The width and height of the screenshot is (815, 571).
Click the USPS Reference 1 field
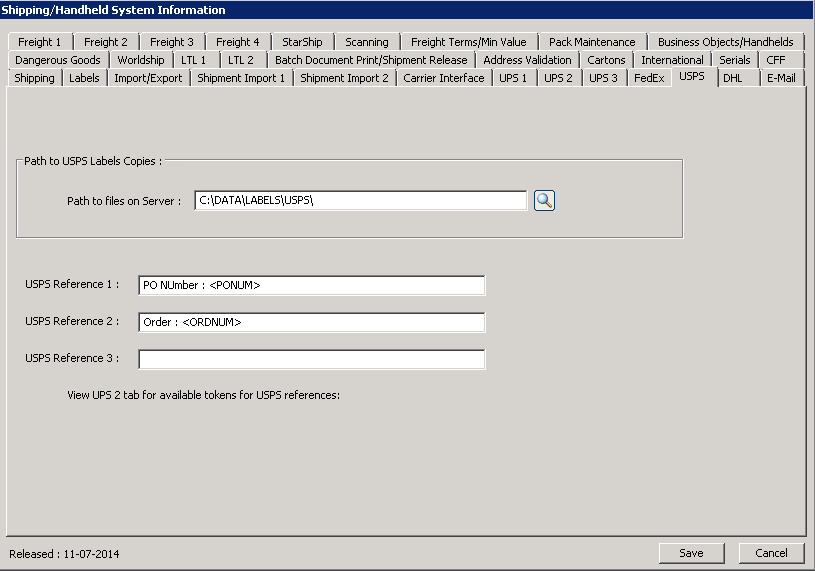(x=312, y=286)
